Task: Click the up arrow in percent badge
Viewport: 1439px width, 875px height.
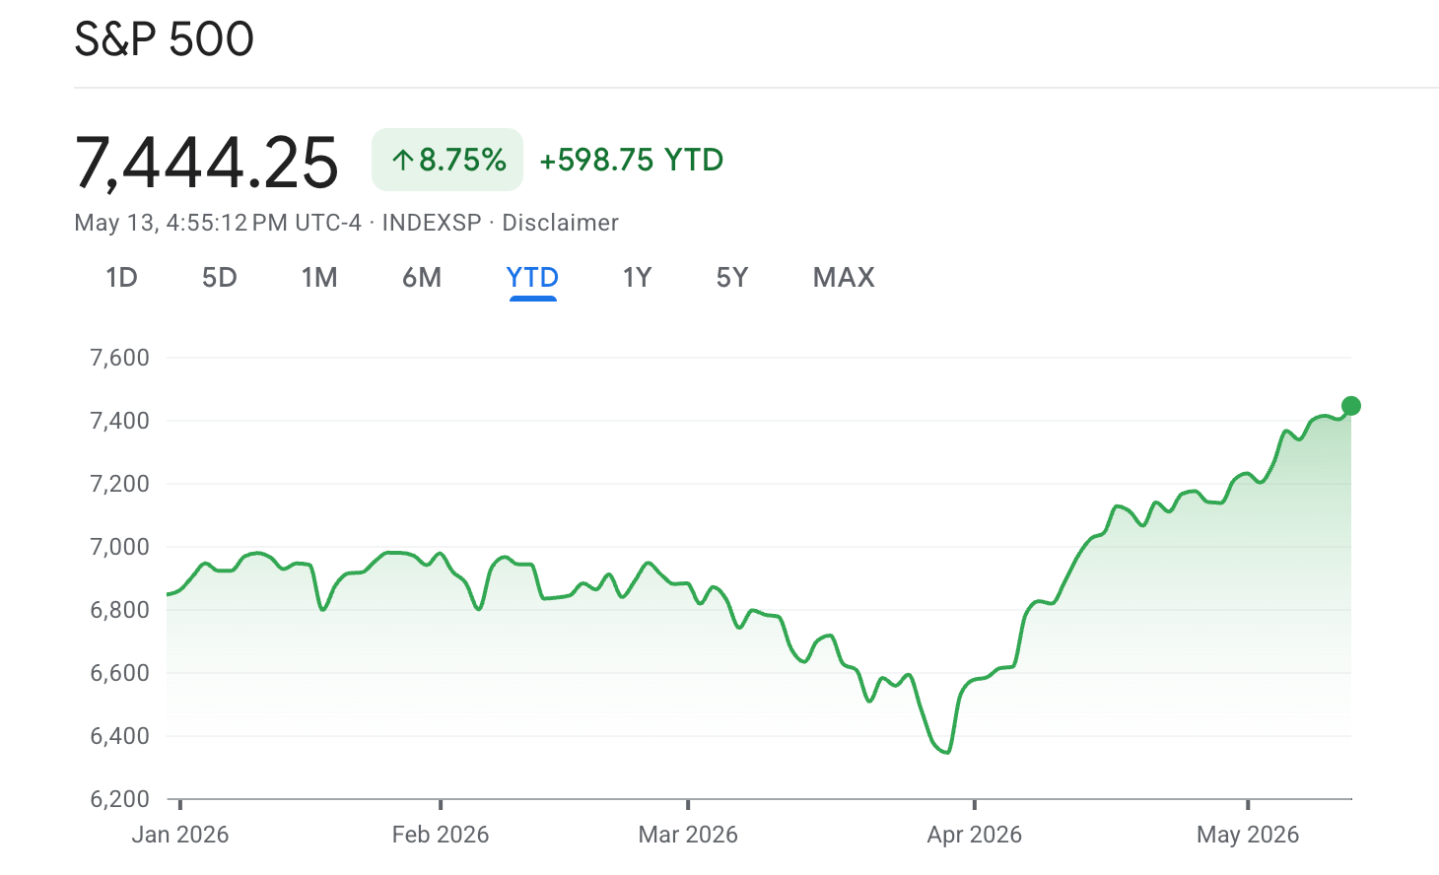Action: [402, 160]
